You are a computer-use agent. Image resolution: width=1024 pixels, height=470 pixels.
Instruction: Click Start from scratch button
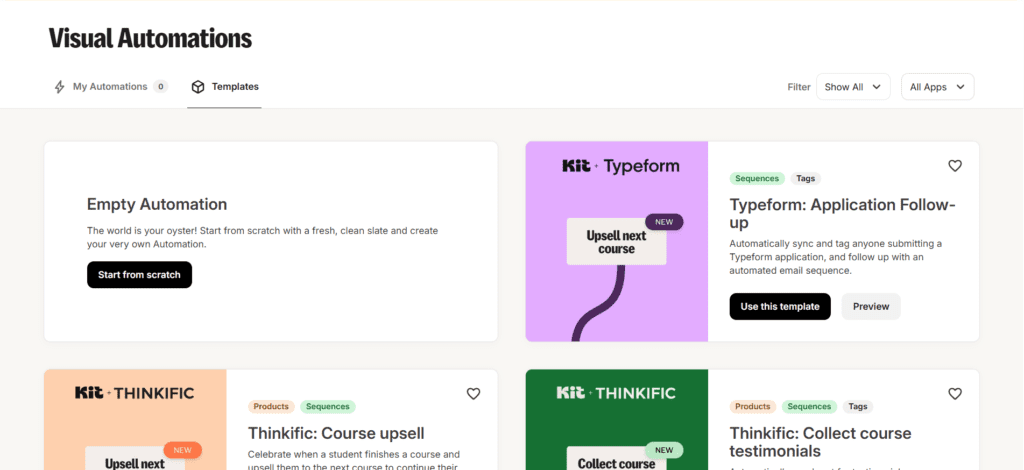pos(139,275)
